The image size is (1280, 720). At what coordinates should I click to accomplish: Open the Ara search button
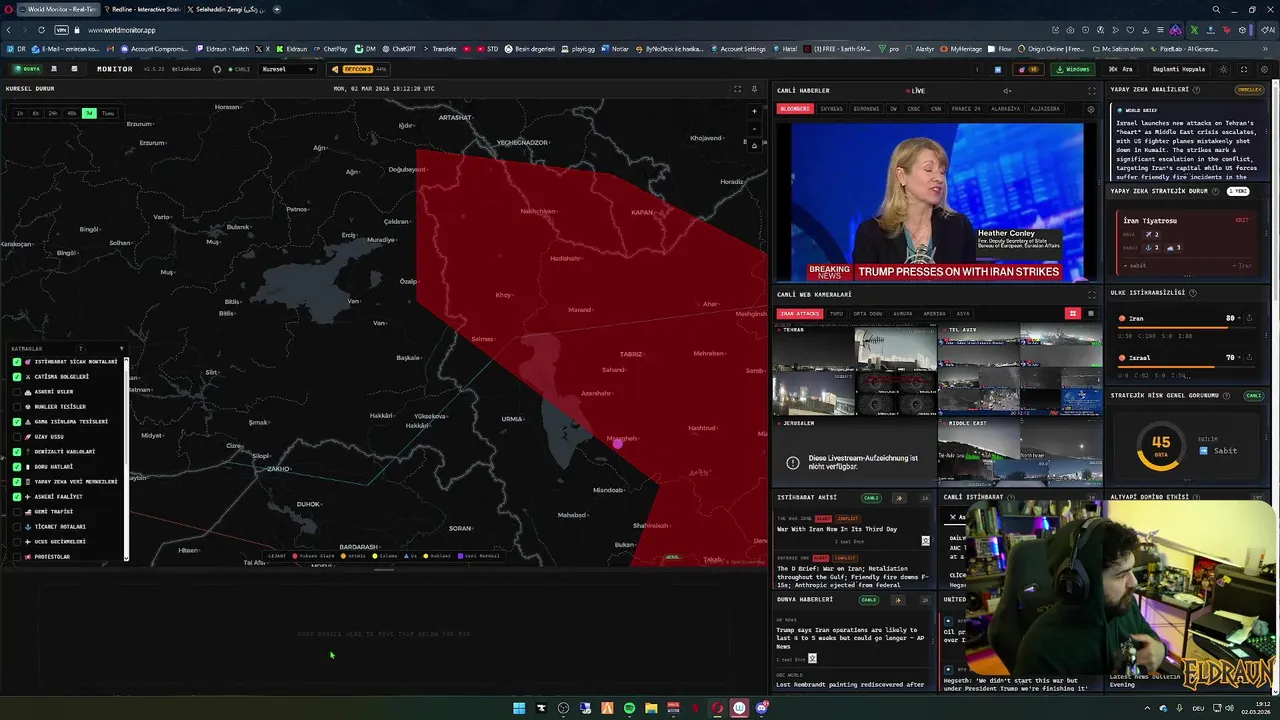tap(1121, 69)
